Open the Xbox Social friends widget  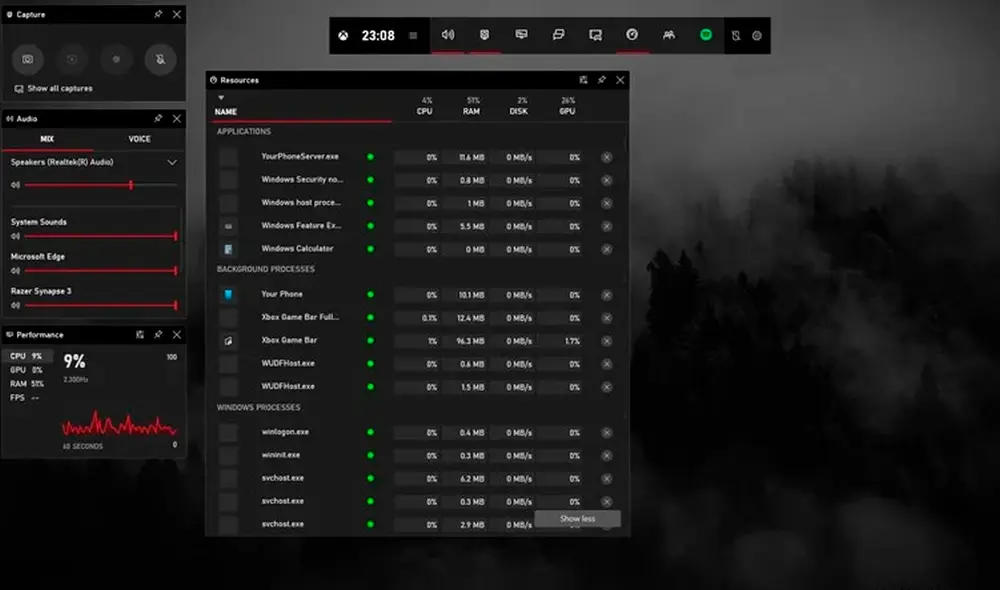668,35
